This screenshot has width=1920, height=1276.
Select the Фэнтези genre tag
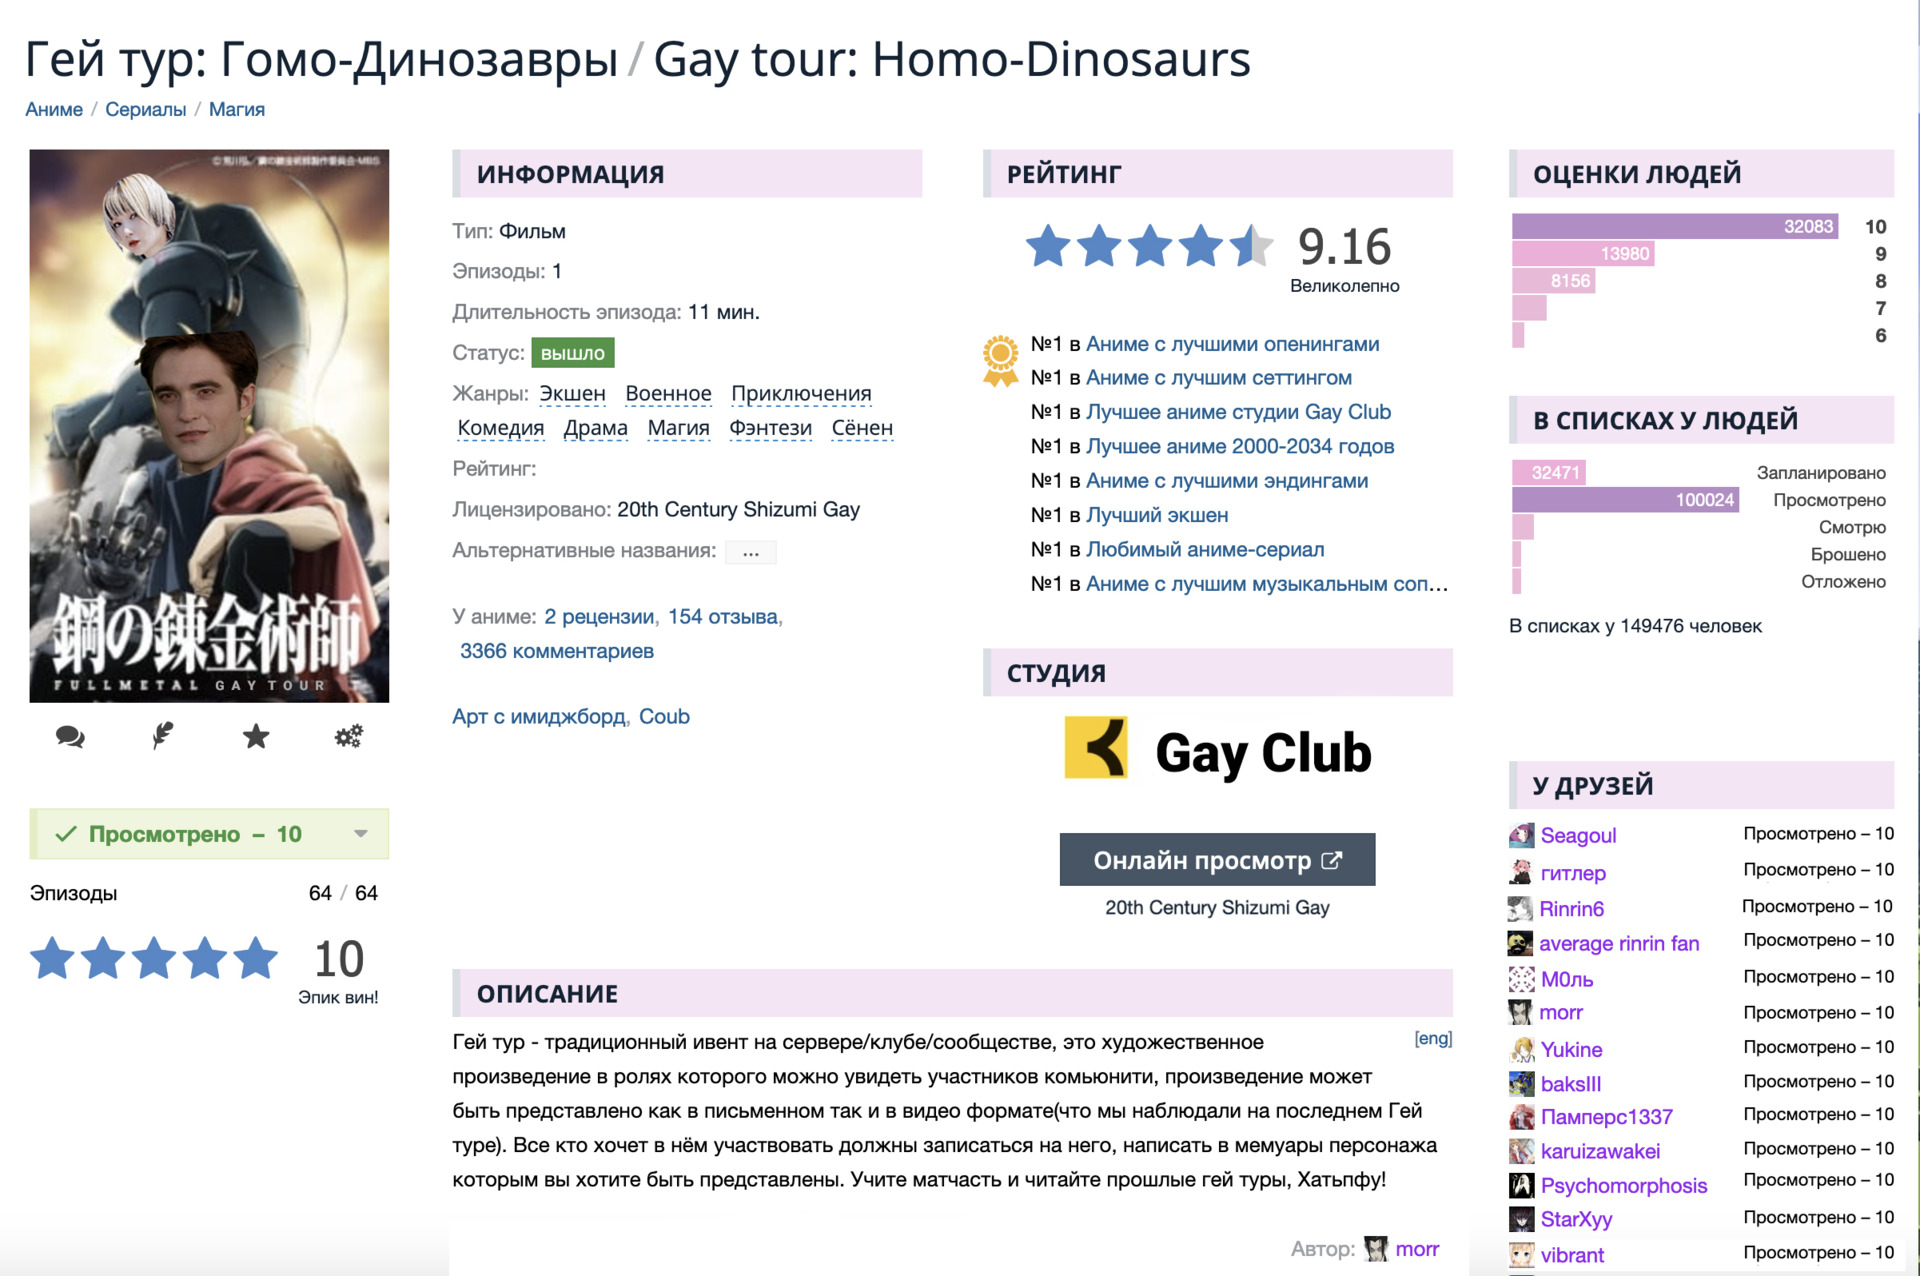[770, 428]
